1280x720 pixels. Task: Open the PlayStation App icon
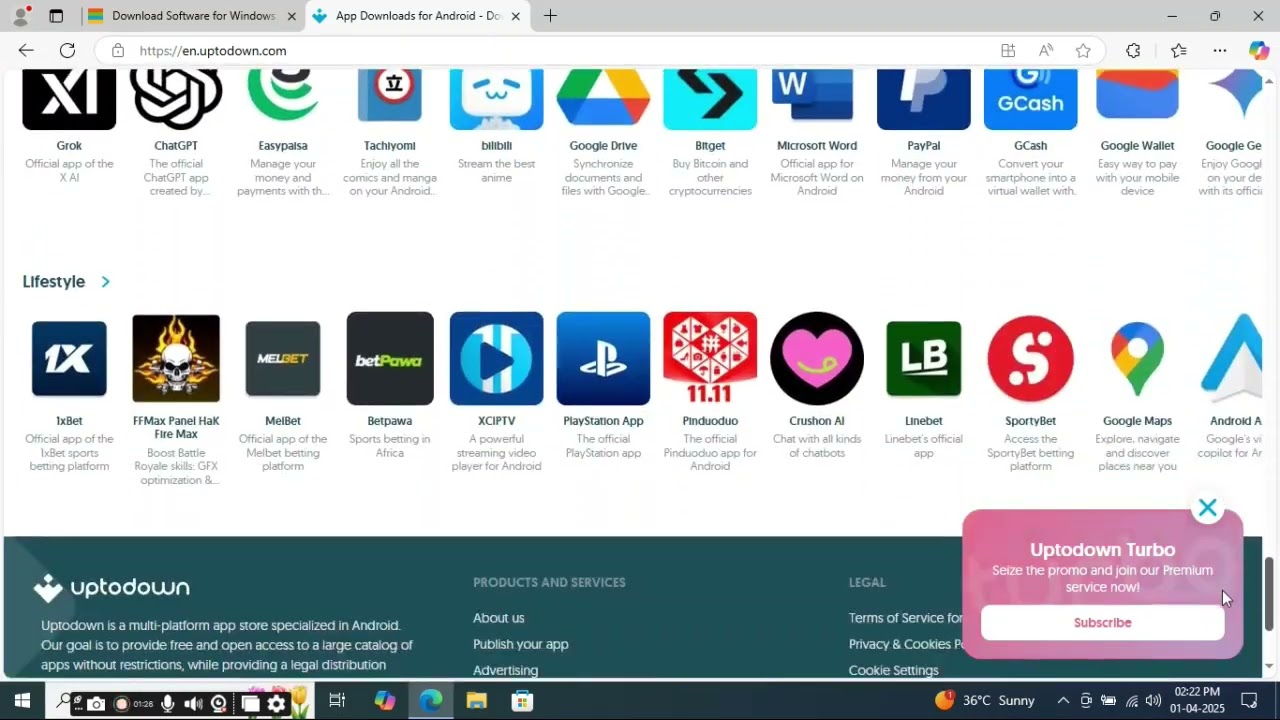pyautogui.click(x=603, y=359)
